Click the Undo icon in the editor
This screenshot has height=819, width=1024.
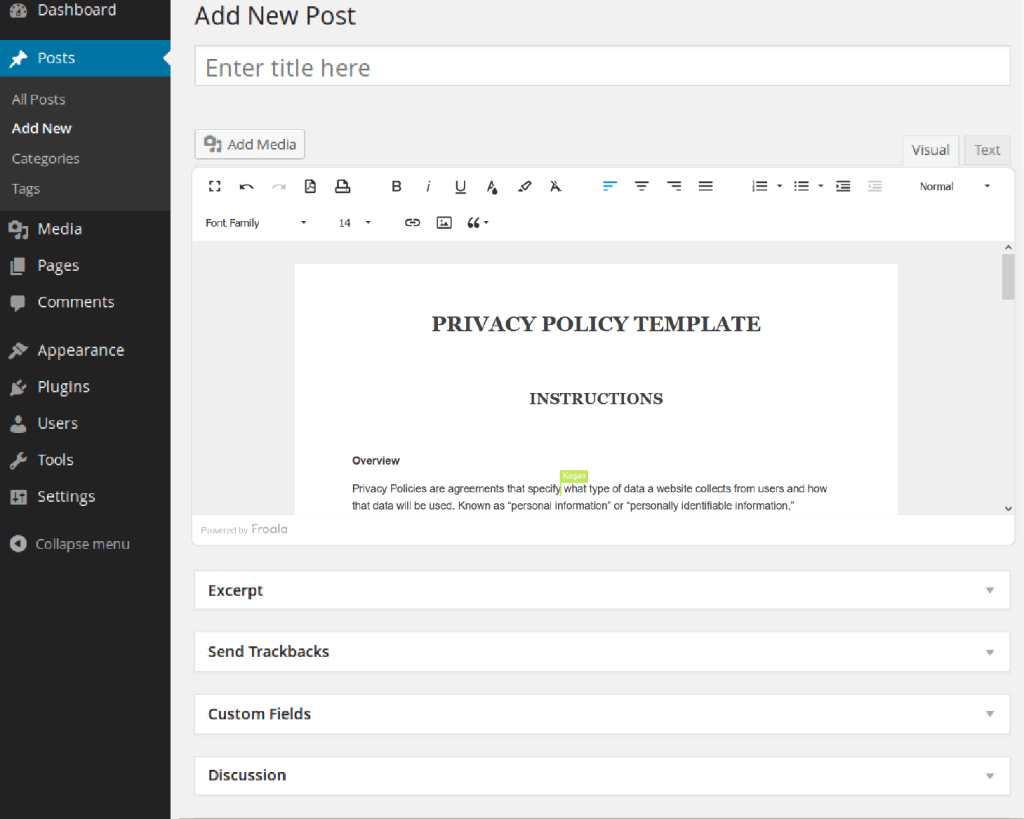[247, 186]
